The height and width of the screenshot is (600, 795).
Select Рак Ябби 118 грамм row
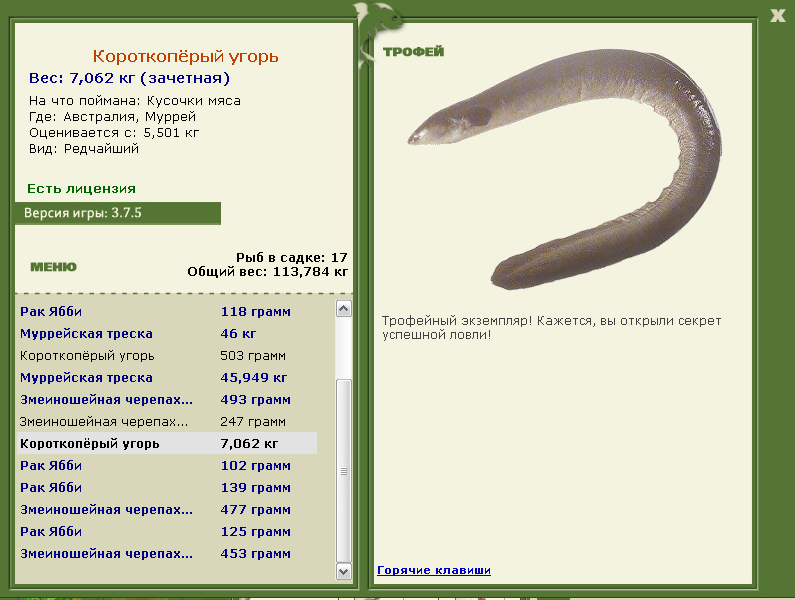click(167, 311)
